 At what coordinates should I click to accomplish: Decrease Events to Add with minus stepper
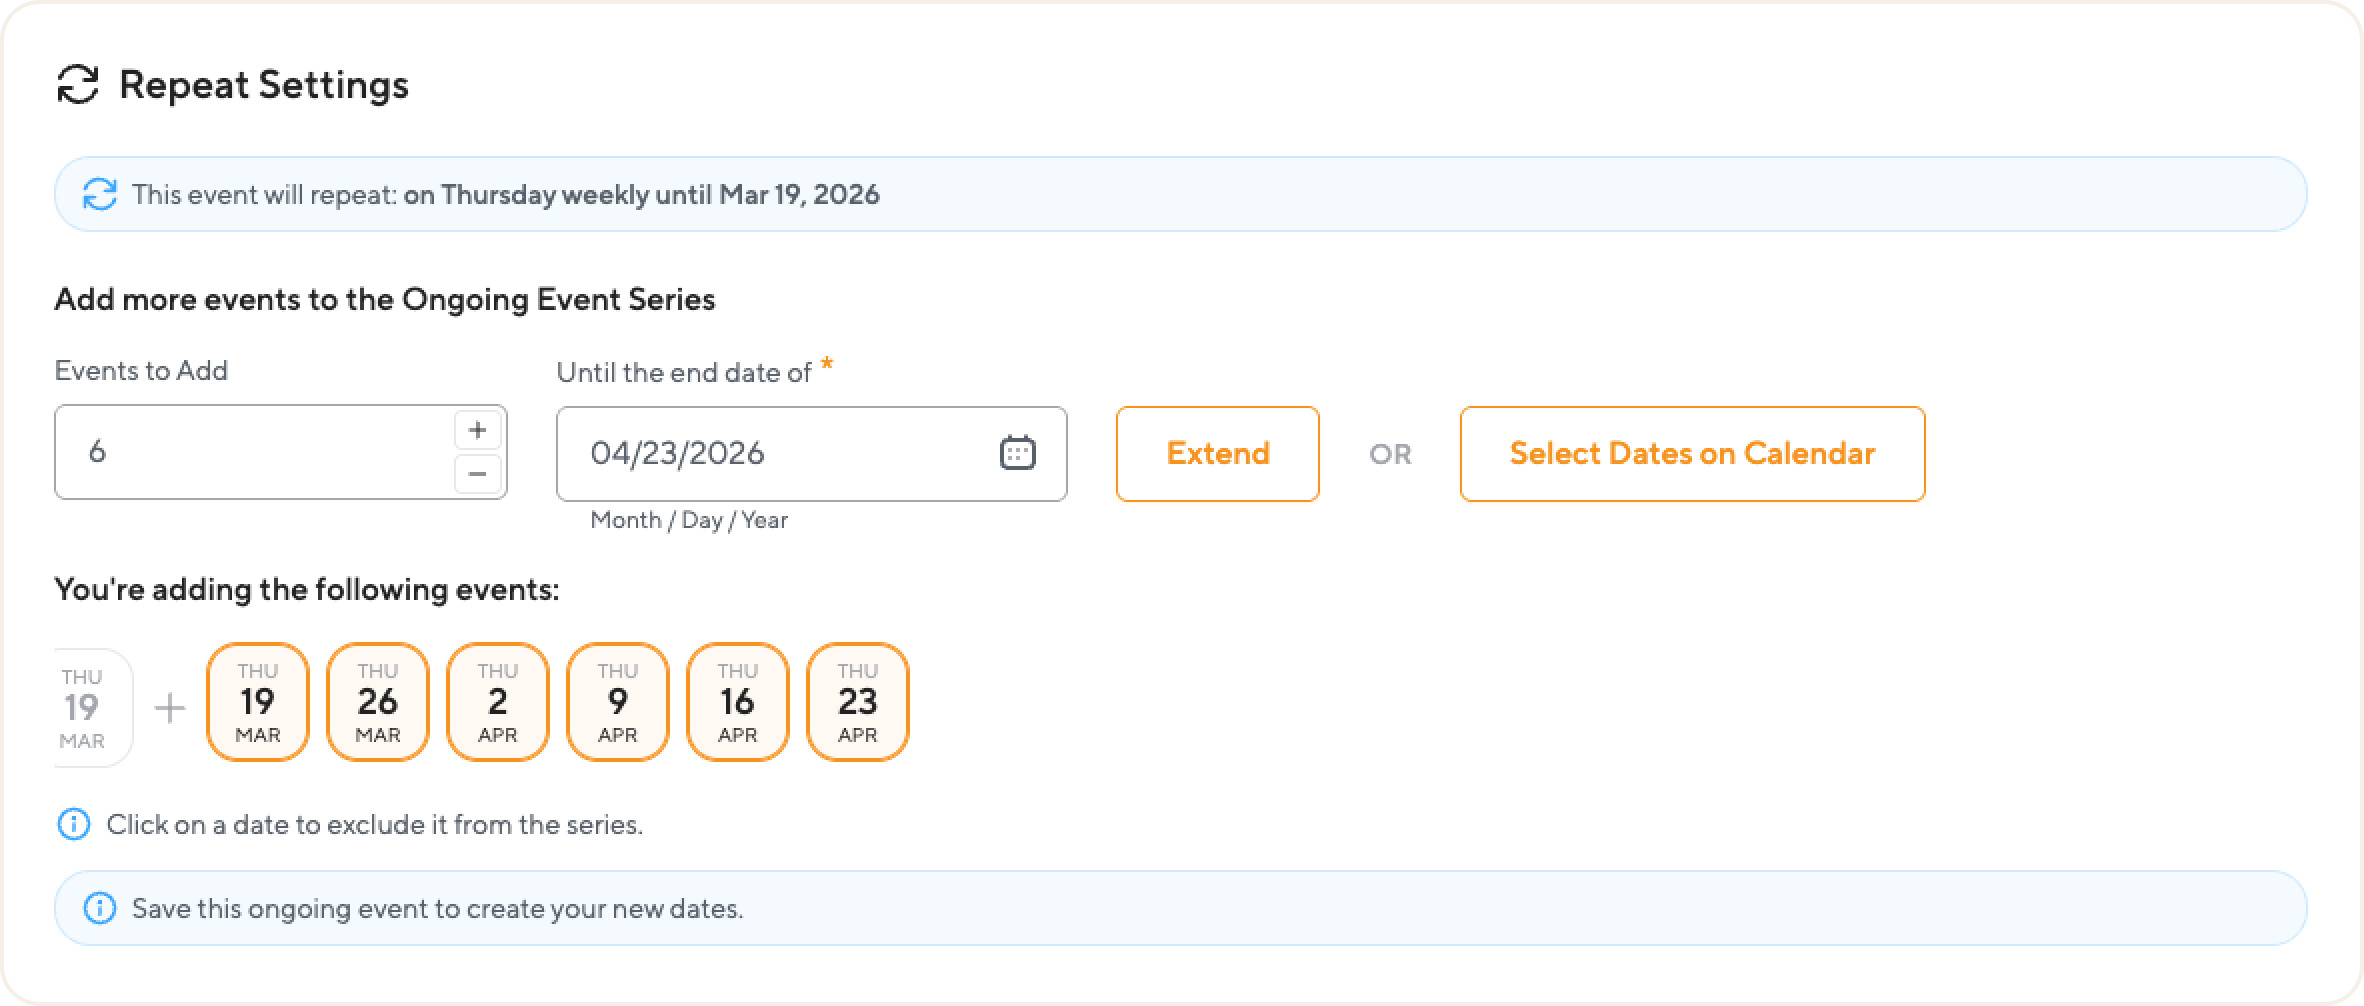click(x=478, y=473)
